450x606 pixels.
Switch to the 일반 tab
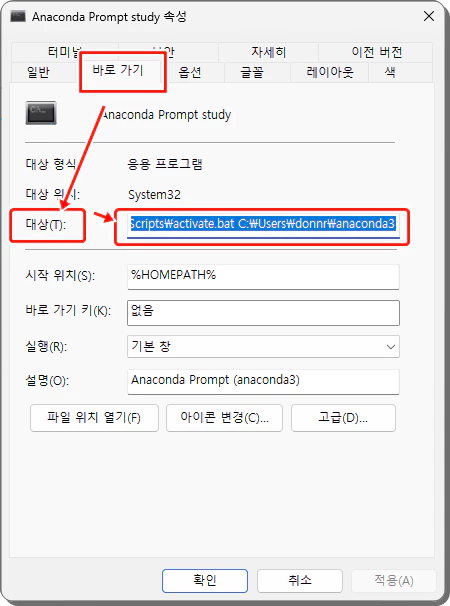tap(38, 72)
